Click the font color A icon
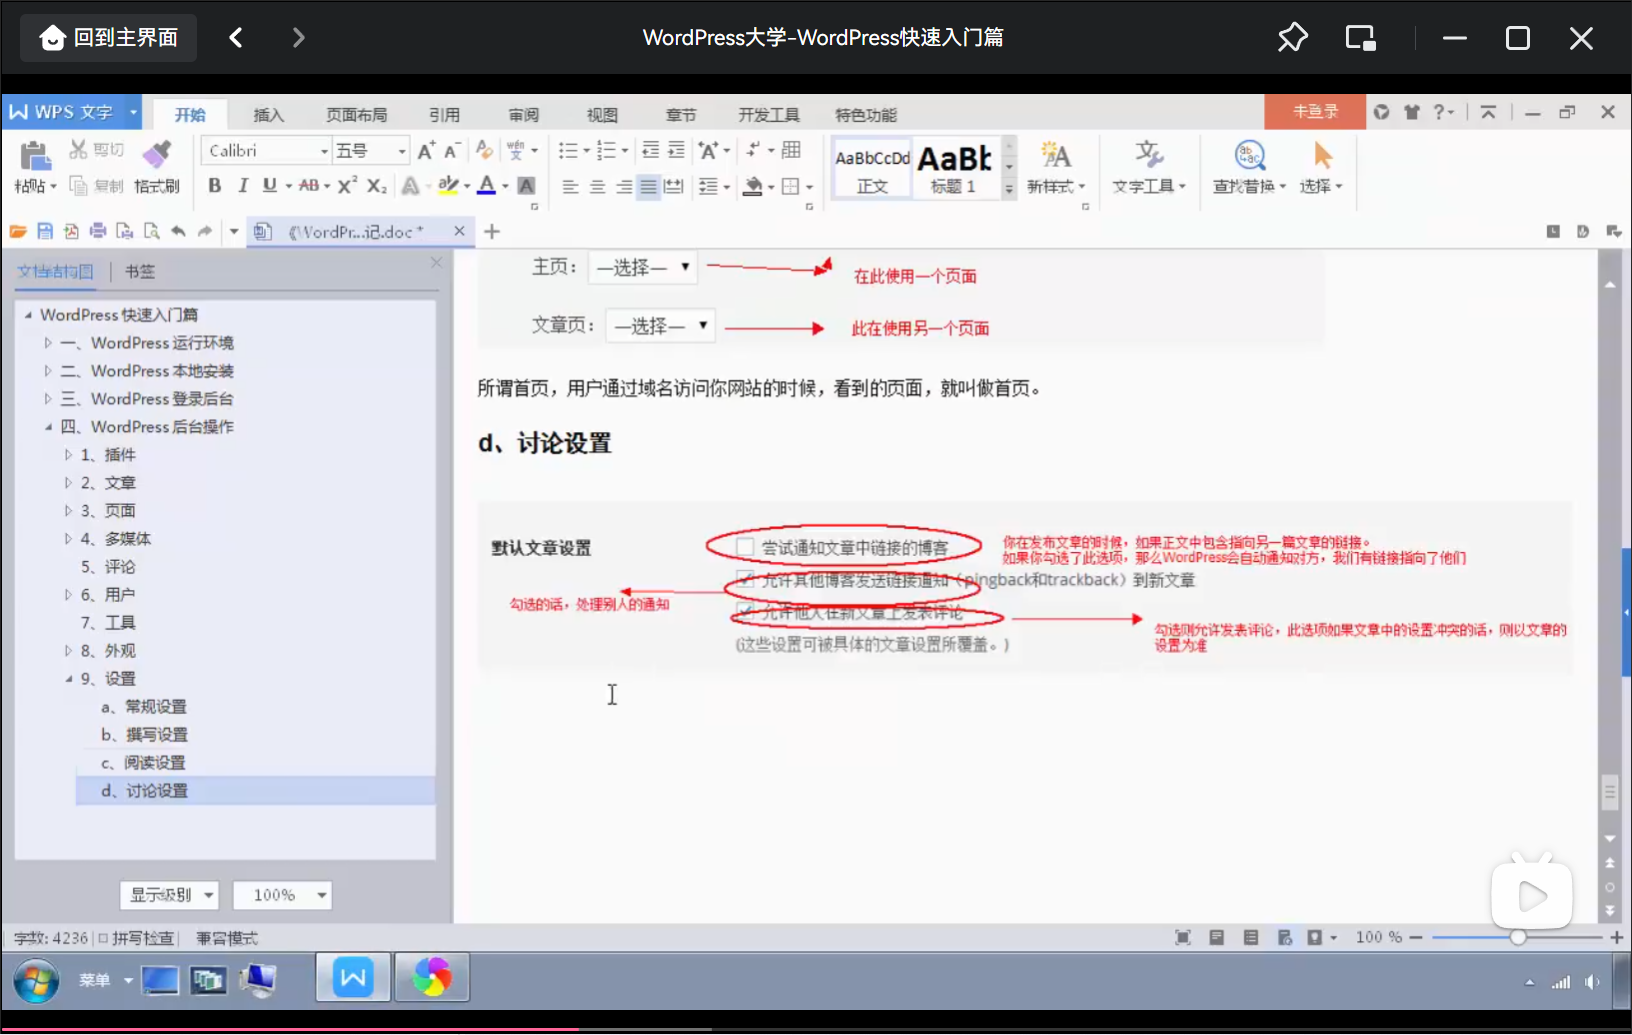Viewport: 1632px width, 1035px height. [487, 186]
